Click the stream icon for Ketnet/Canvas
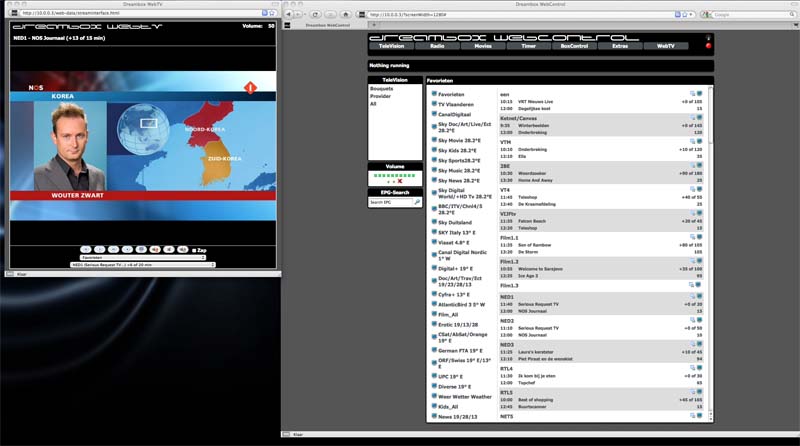This screenshot has height=446, width=800. [x=699, y=117]
